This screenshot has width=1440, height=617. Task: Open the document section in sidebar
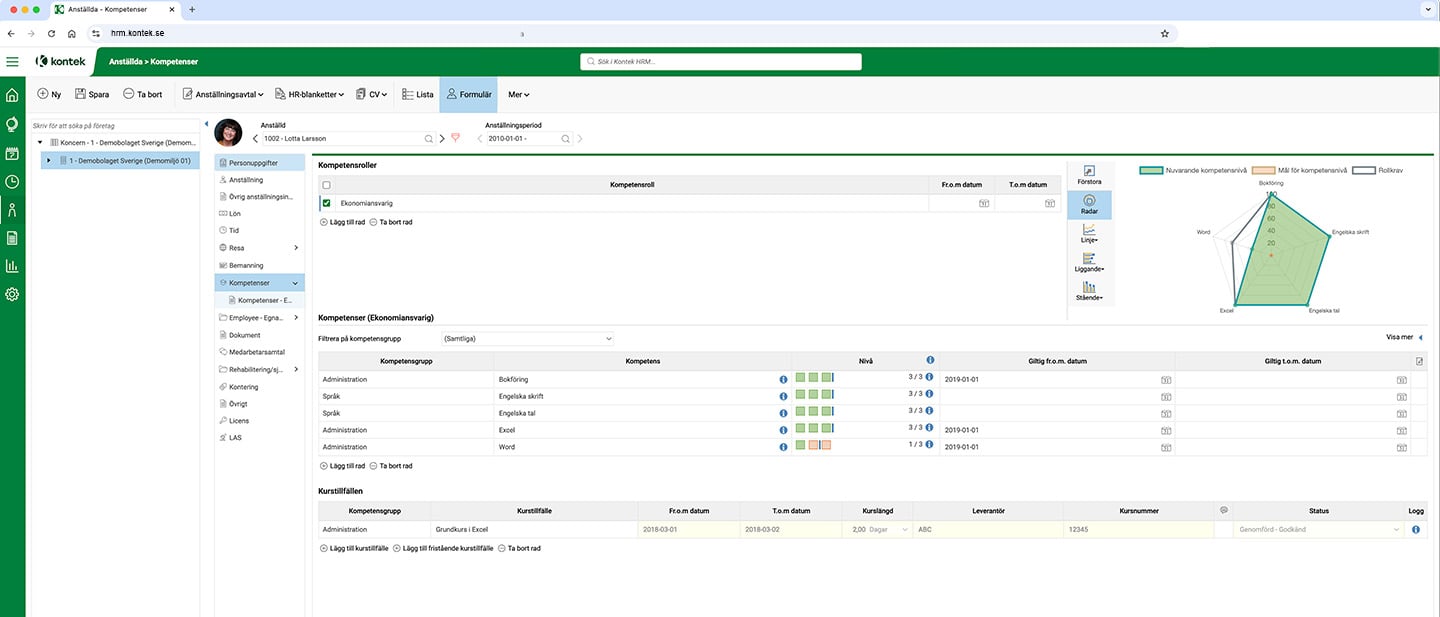point(12,238)
